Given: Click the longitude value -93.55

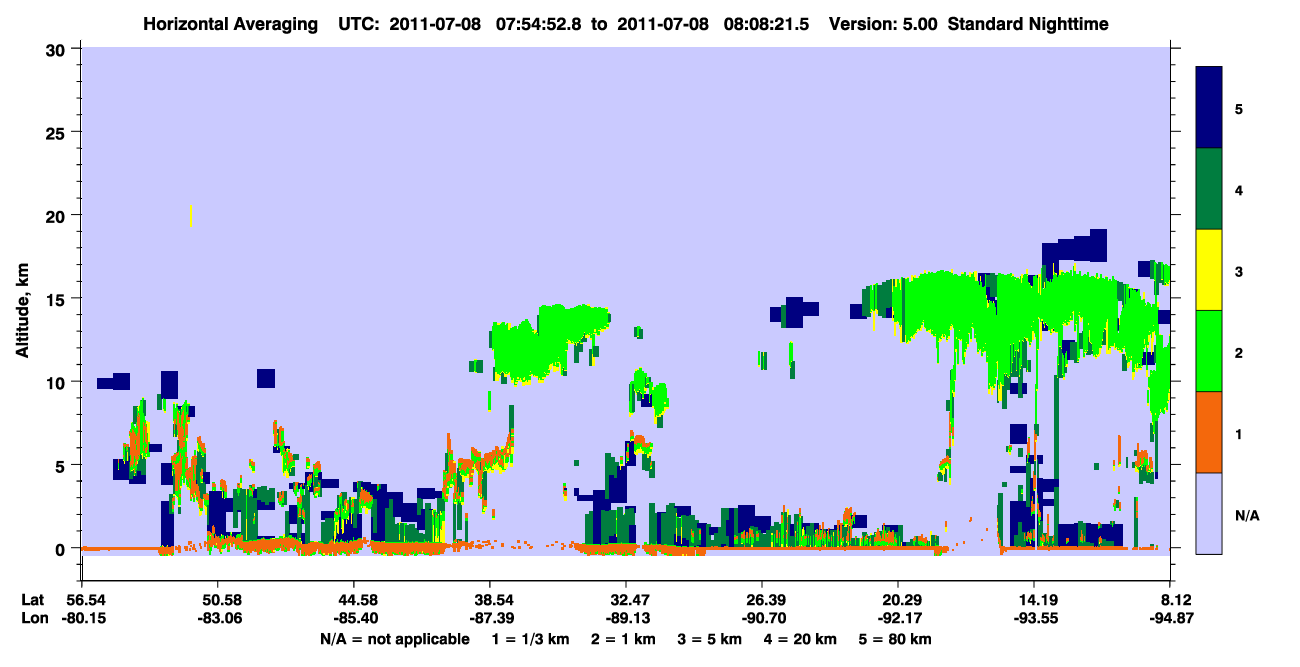Looking at the screenshot, I should [1034, 617].
